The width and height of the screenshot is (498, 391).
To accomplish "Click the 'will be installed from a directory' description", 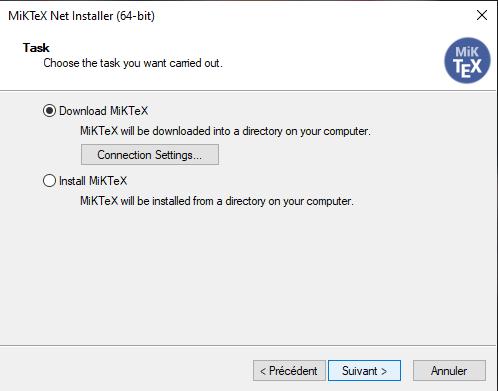I will (217, 201).
